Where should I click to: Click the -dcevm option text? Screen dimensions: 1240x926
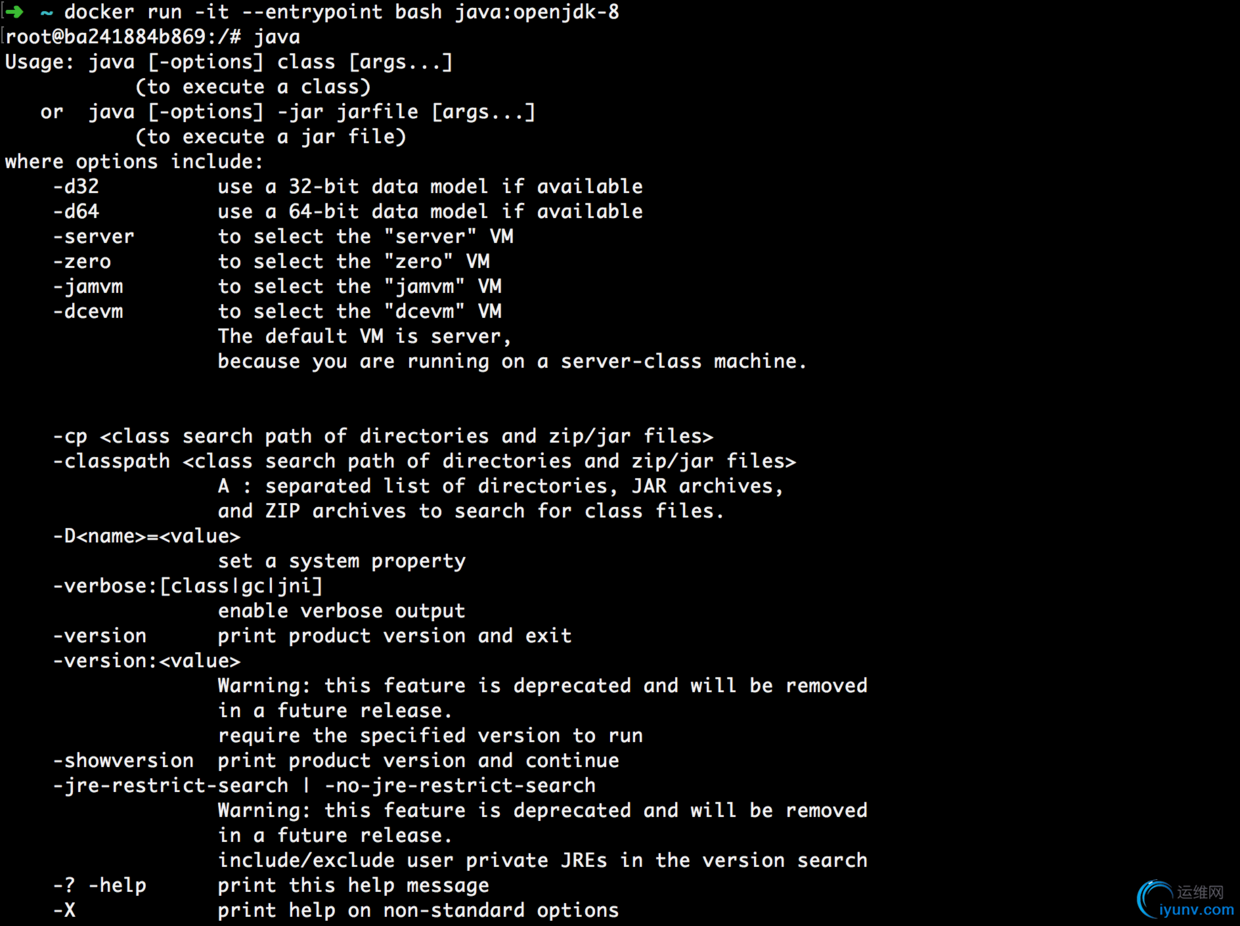click(88, 312)
